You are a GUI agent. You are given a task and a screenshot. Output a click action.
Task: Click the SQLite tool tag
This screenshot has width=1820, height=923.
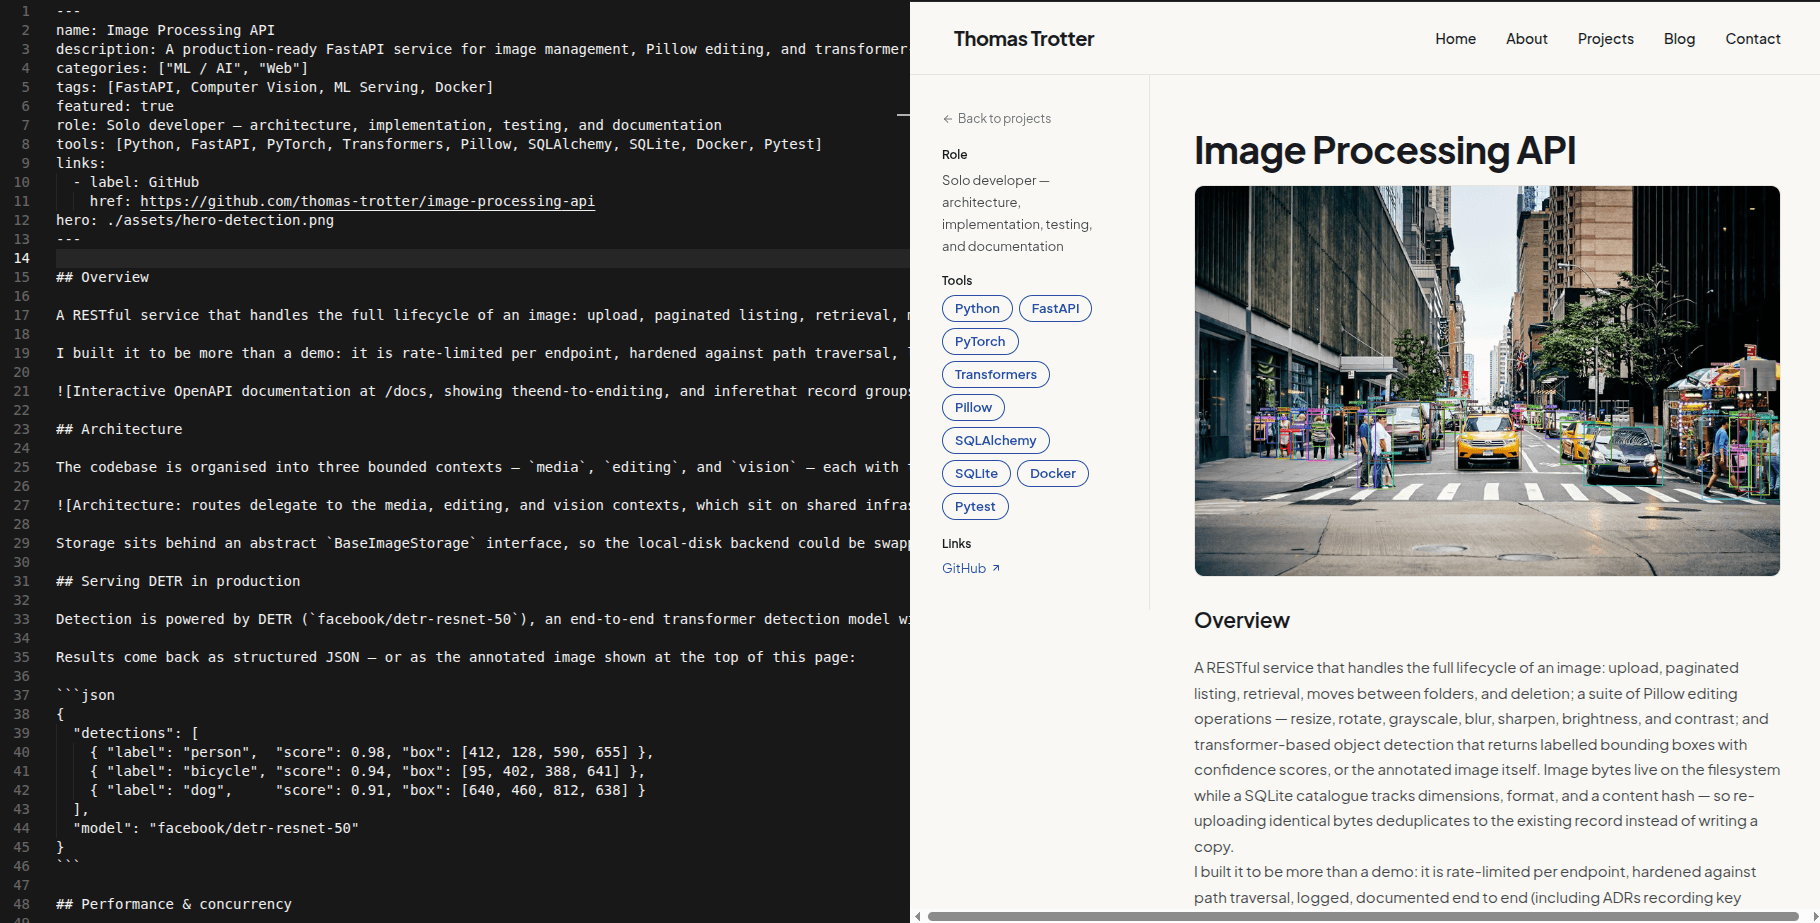976,473
